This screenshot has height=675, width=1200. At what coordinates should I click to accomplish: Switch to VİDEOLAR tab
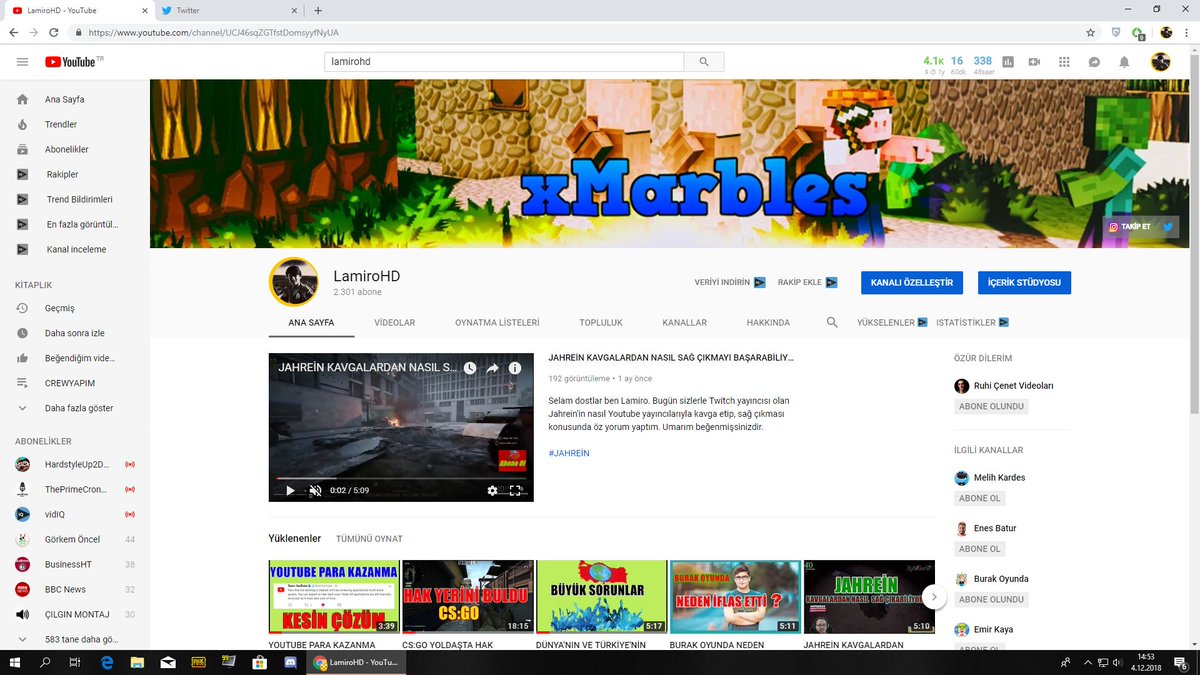[394, 323]
